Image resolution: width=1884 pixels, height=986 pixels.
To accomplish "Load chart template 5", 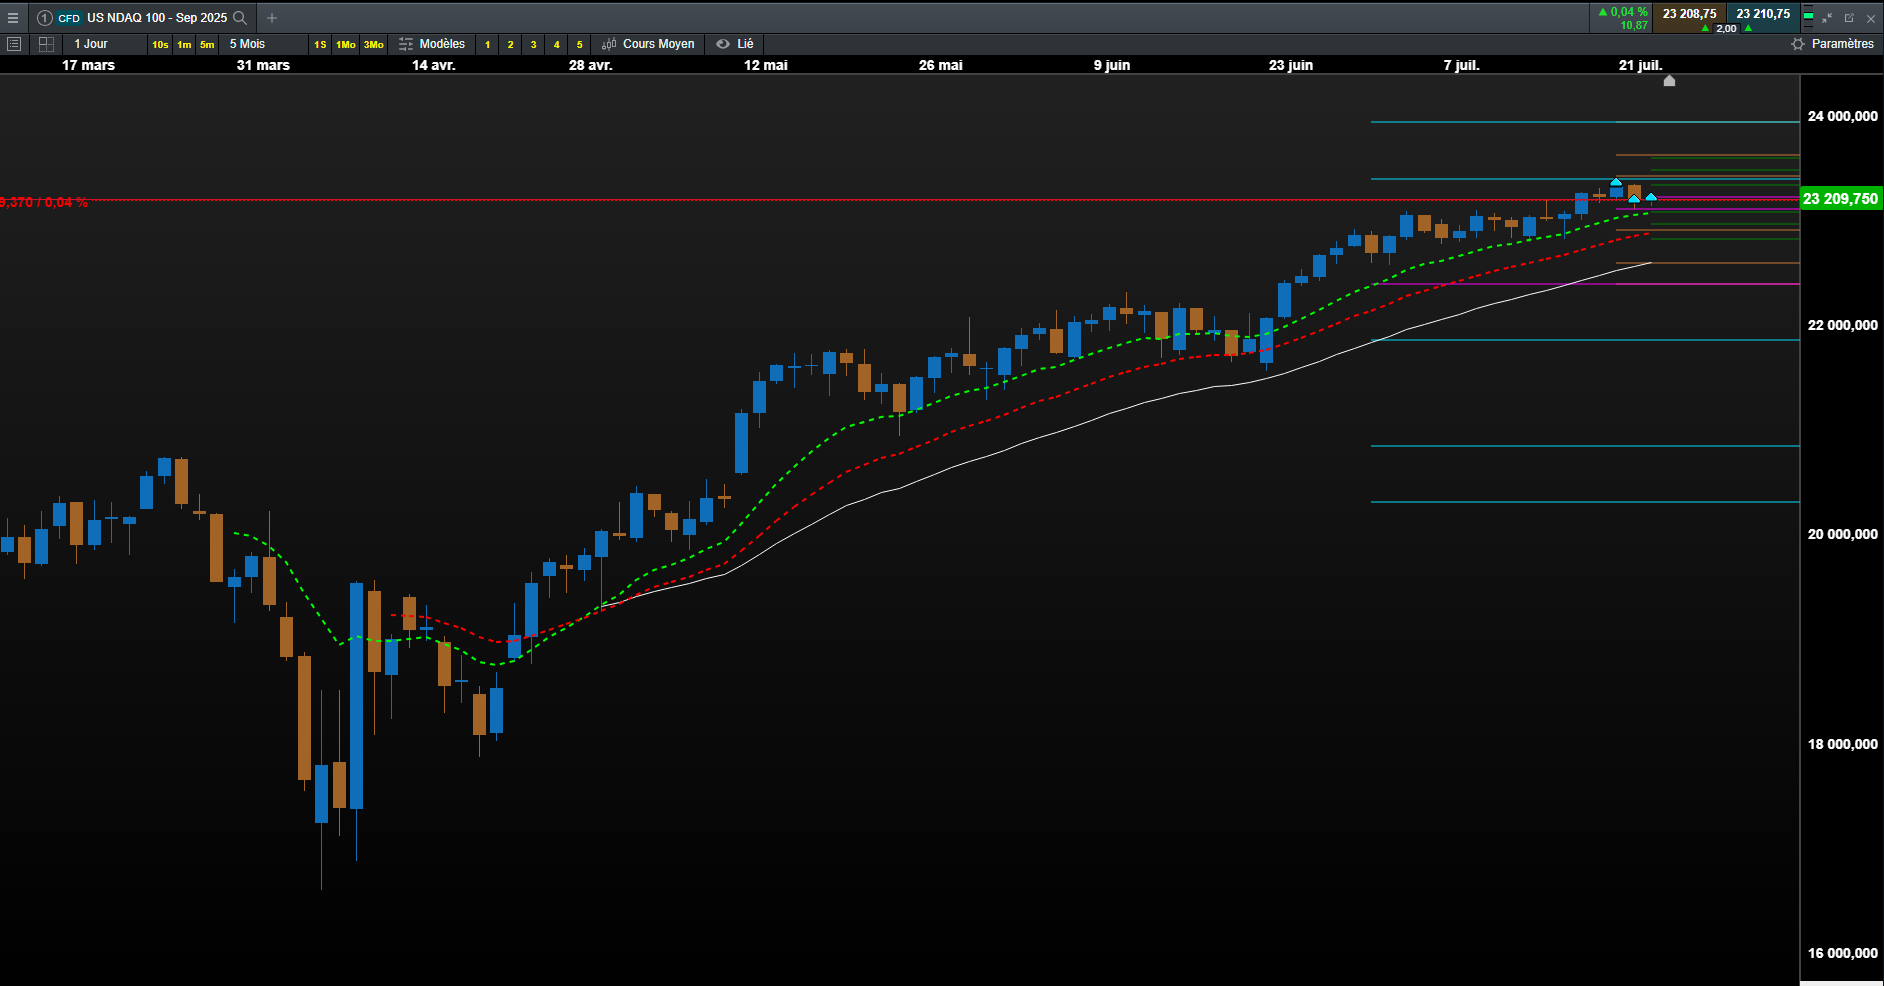I will point(580,44).
